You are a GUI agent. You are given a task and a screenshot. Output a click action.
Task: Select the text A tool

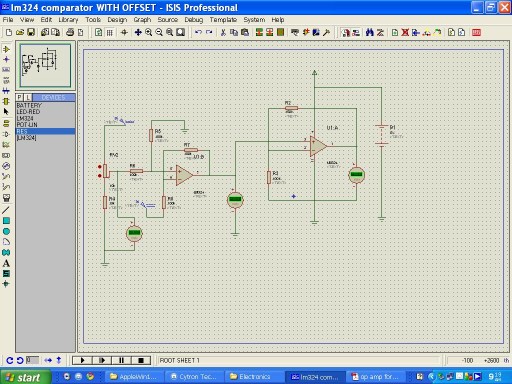6,263
